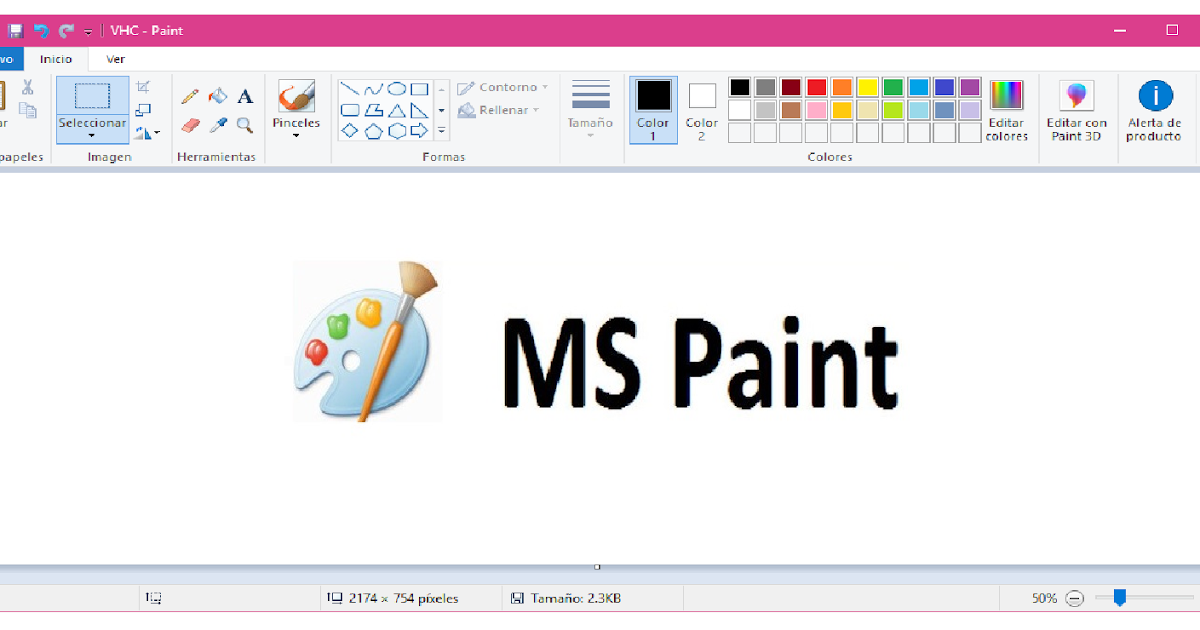Select the Pencil tool
1200x630 pixels.
(190, 97)
